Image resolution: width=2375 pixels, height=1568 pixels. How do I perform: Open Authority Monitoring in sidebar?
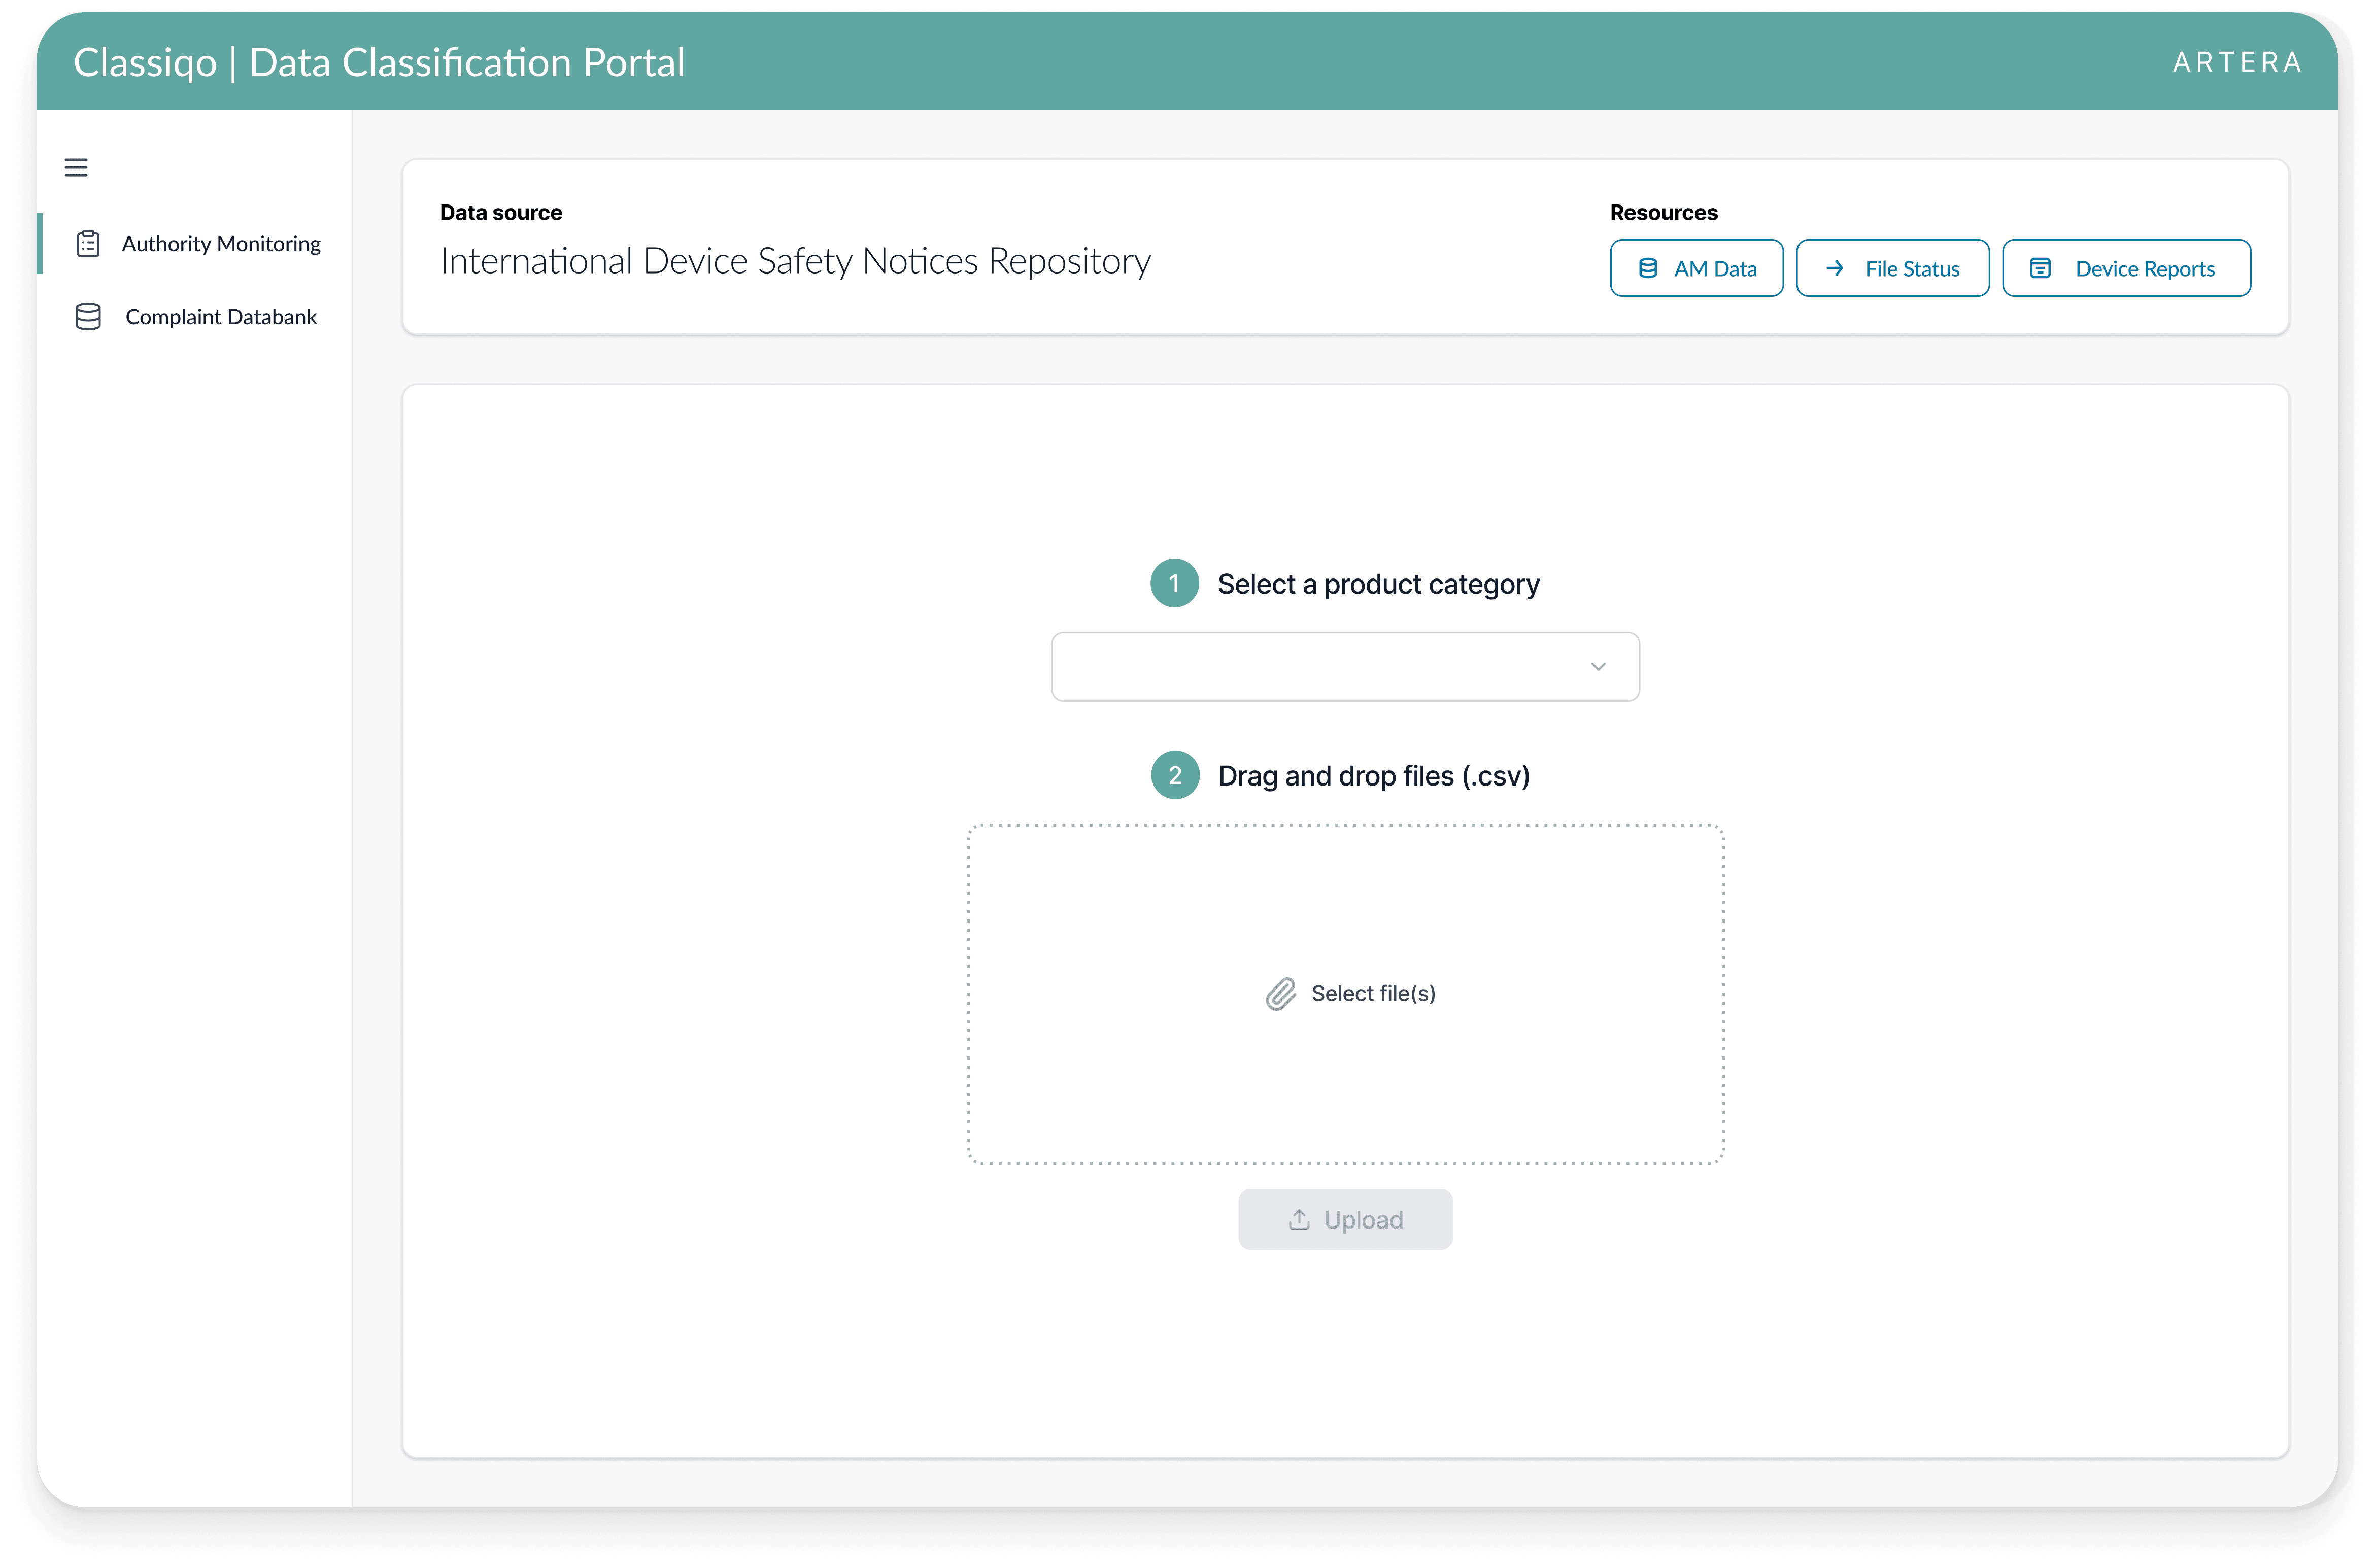[221, 244]
